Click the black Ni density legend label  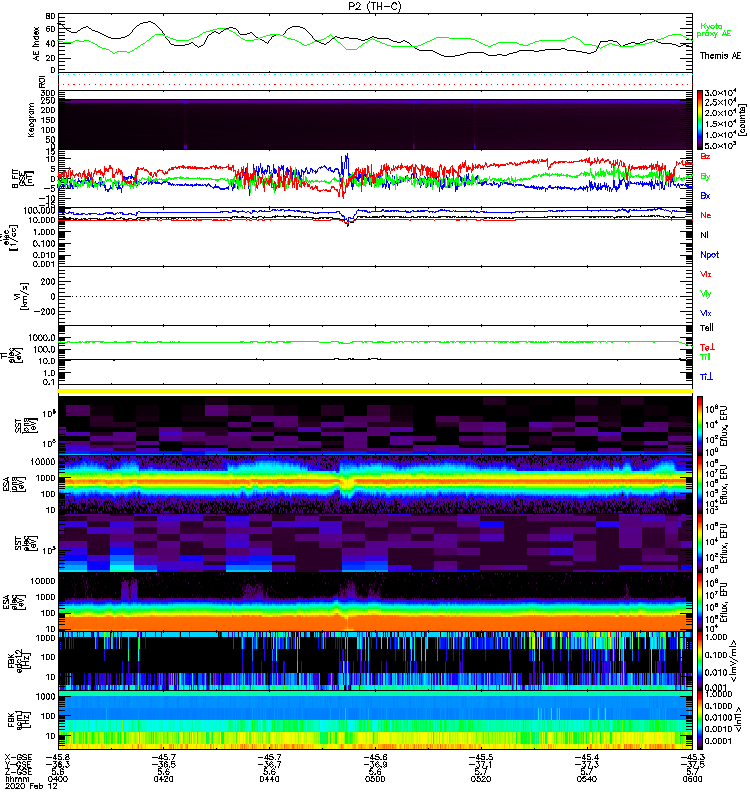click(x=705, y=235)
